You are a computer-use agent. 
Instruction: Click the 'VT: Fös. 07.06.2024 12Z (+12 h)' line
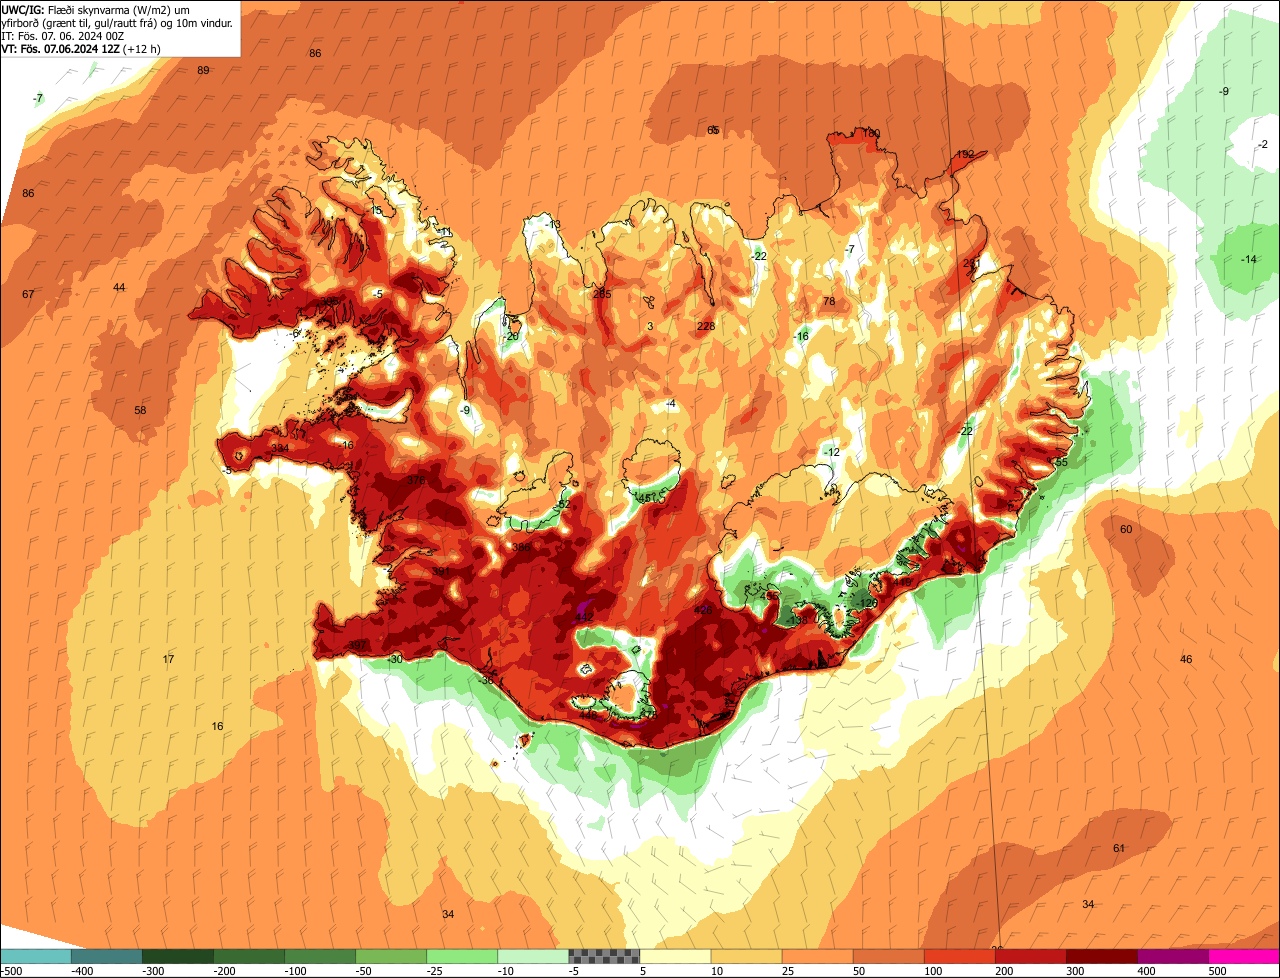[x=81, y=48]
